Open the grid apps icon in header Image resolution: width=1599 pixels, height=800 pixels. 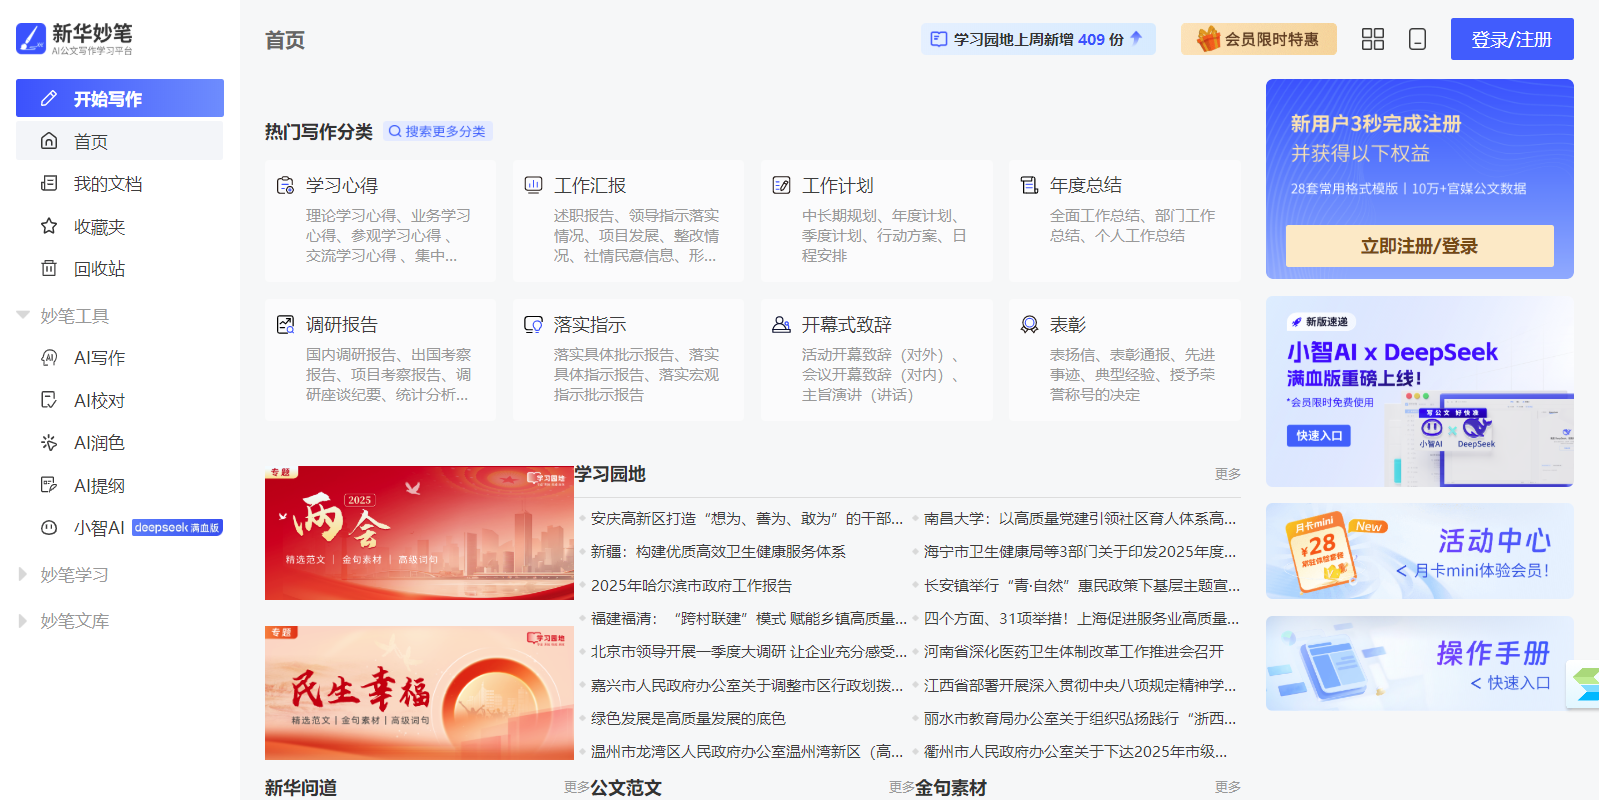(x=1372, y=39)
